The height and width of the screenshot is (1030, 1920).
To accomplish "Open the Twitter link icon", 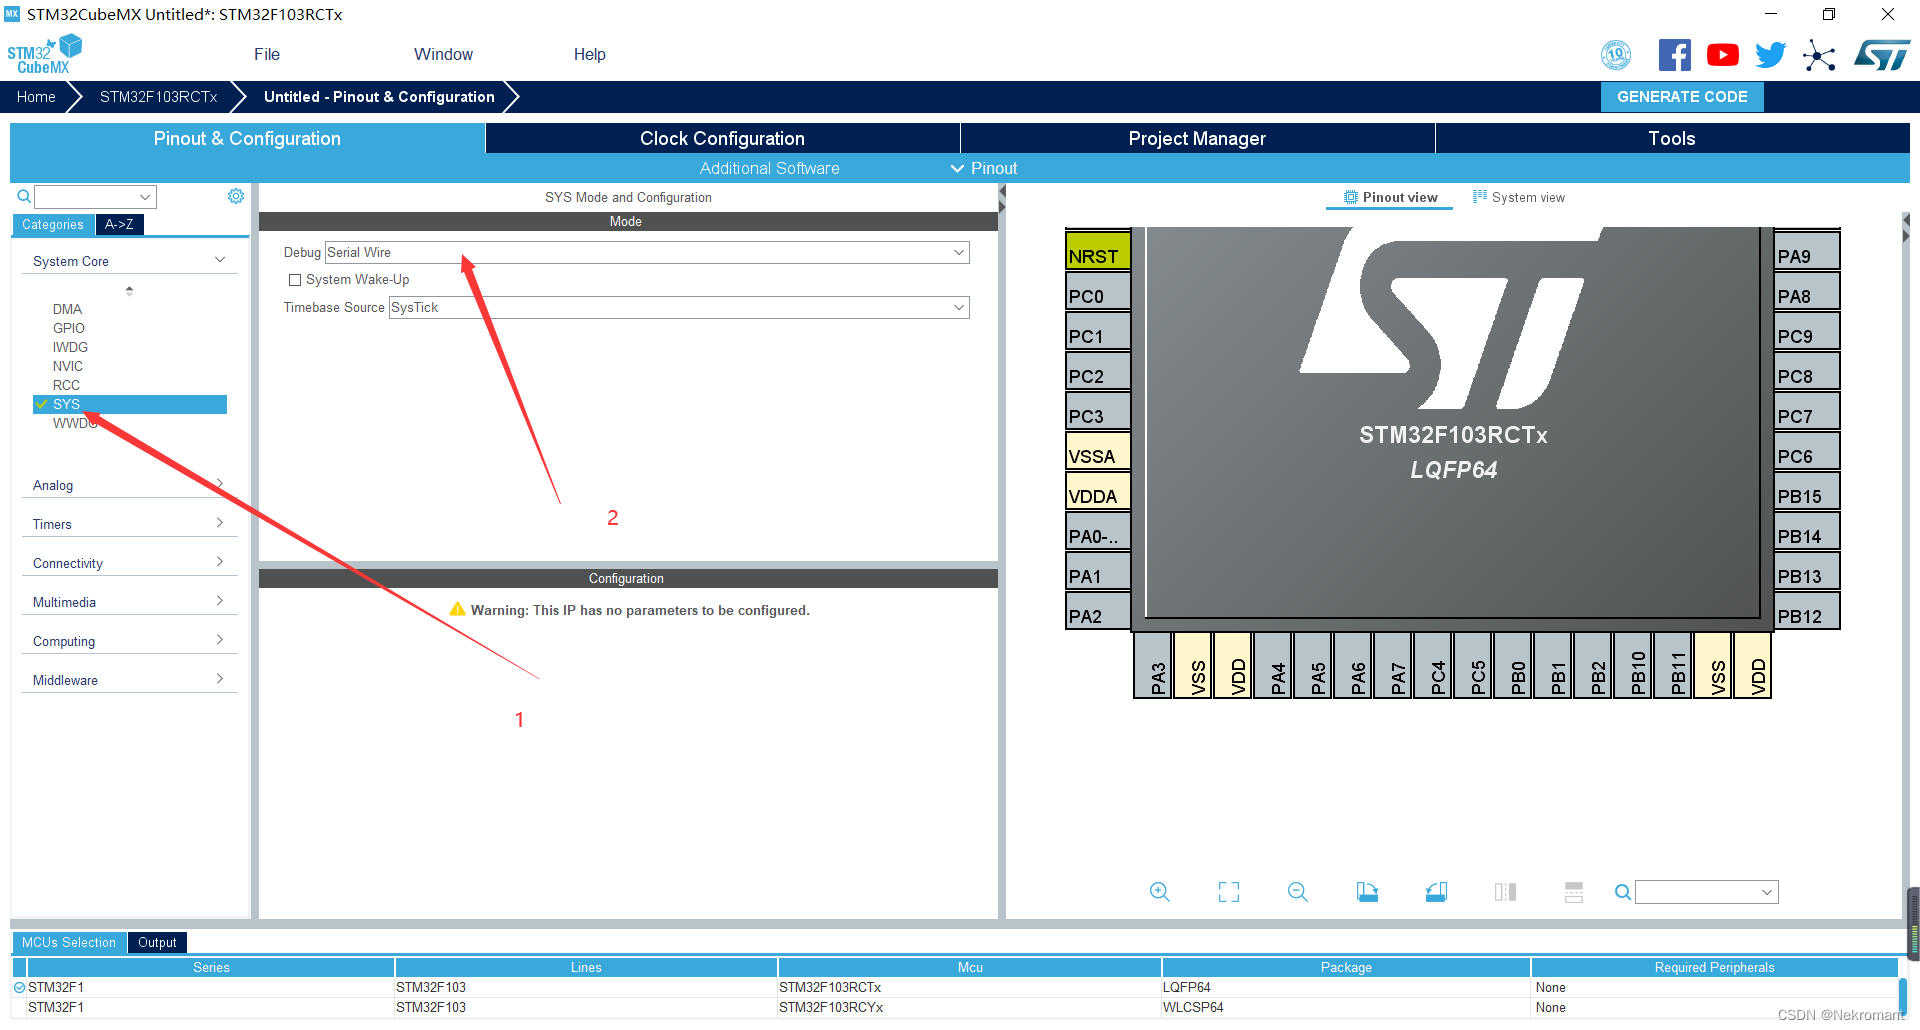I will click(1770, 55).
